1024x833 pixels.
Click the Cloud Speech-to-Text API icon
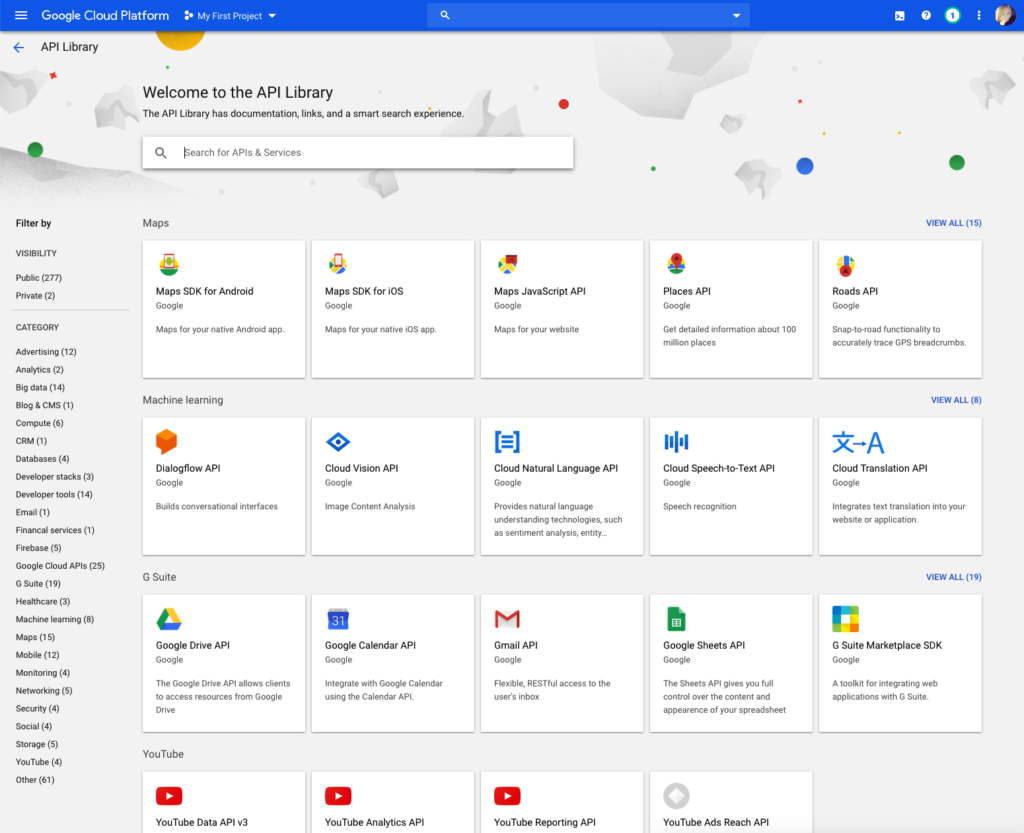[x=676, y=442]
